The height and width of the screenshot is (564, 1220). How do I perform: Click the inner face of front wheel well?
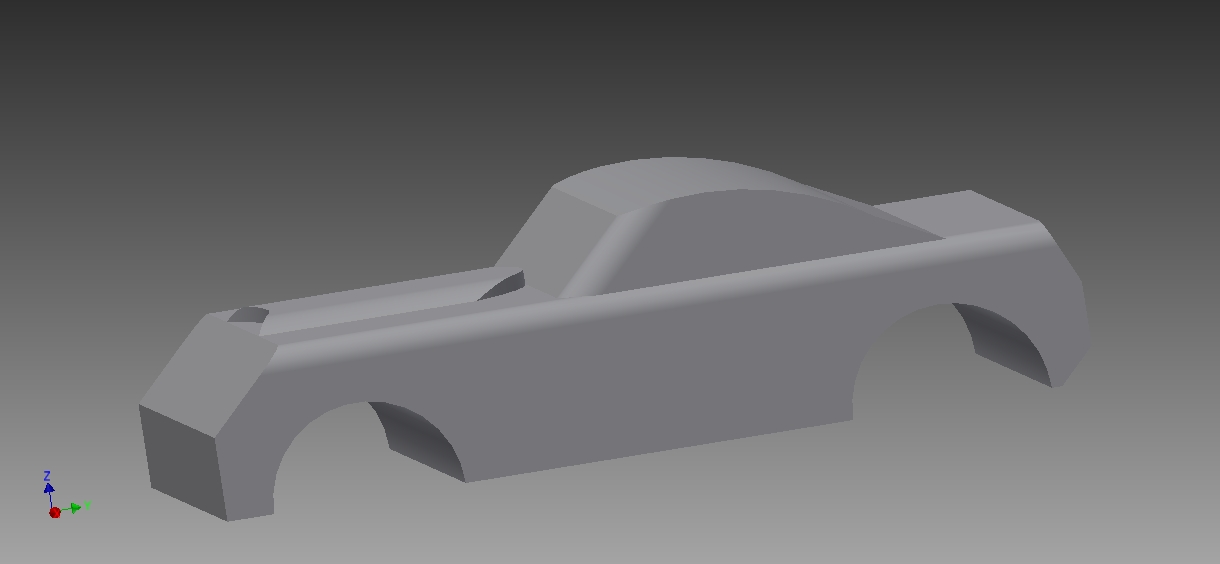422,440
